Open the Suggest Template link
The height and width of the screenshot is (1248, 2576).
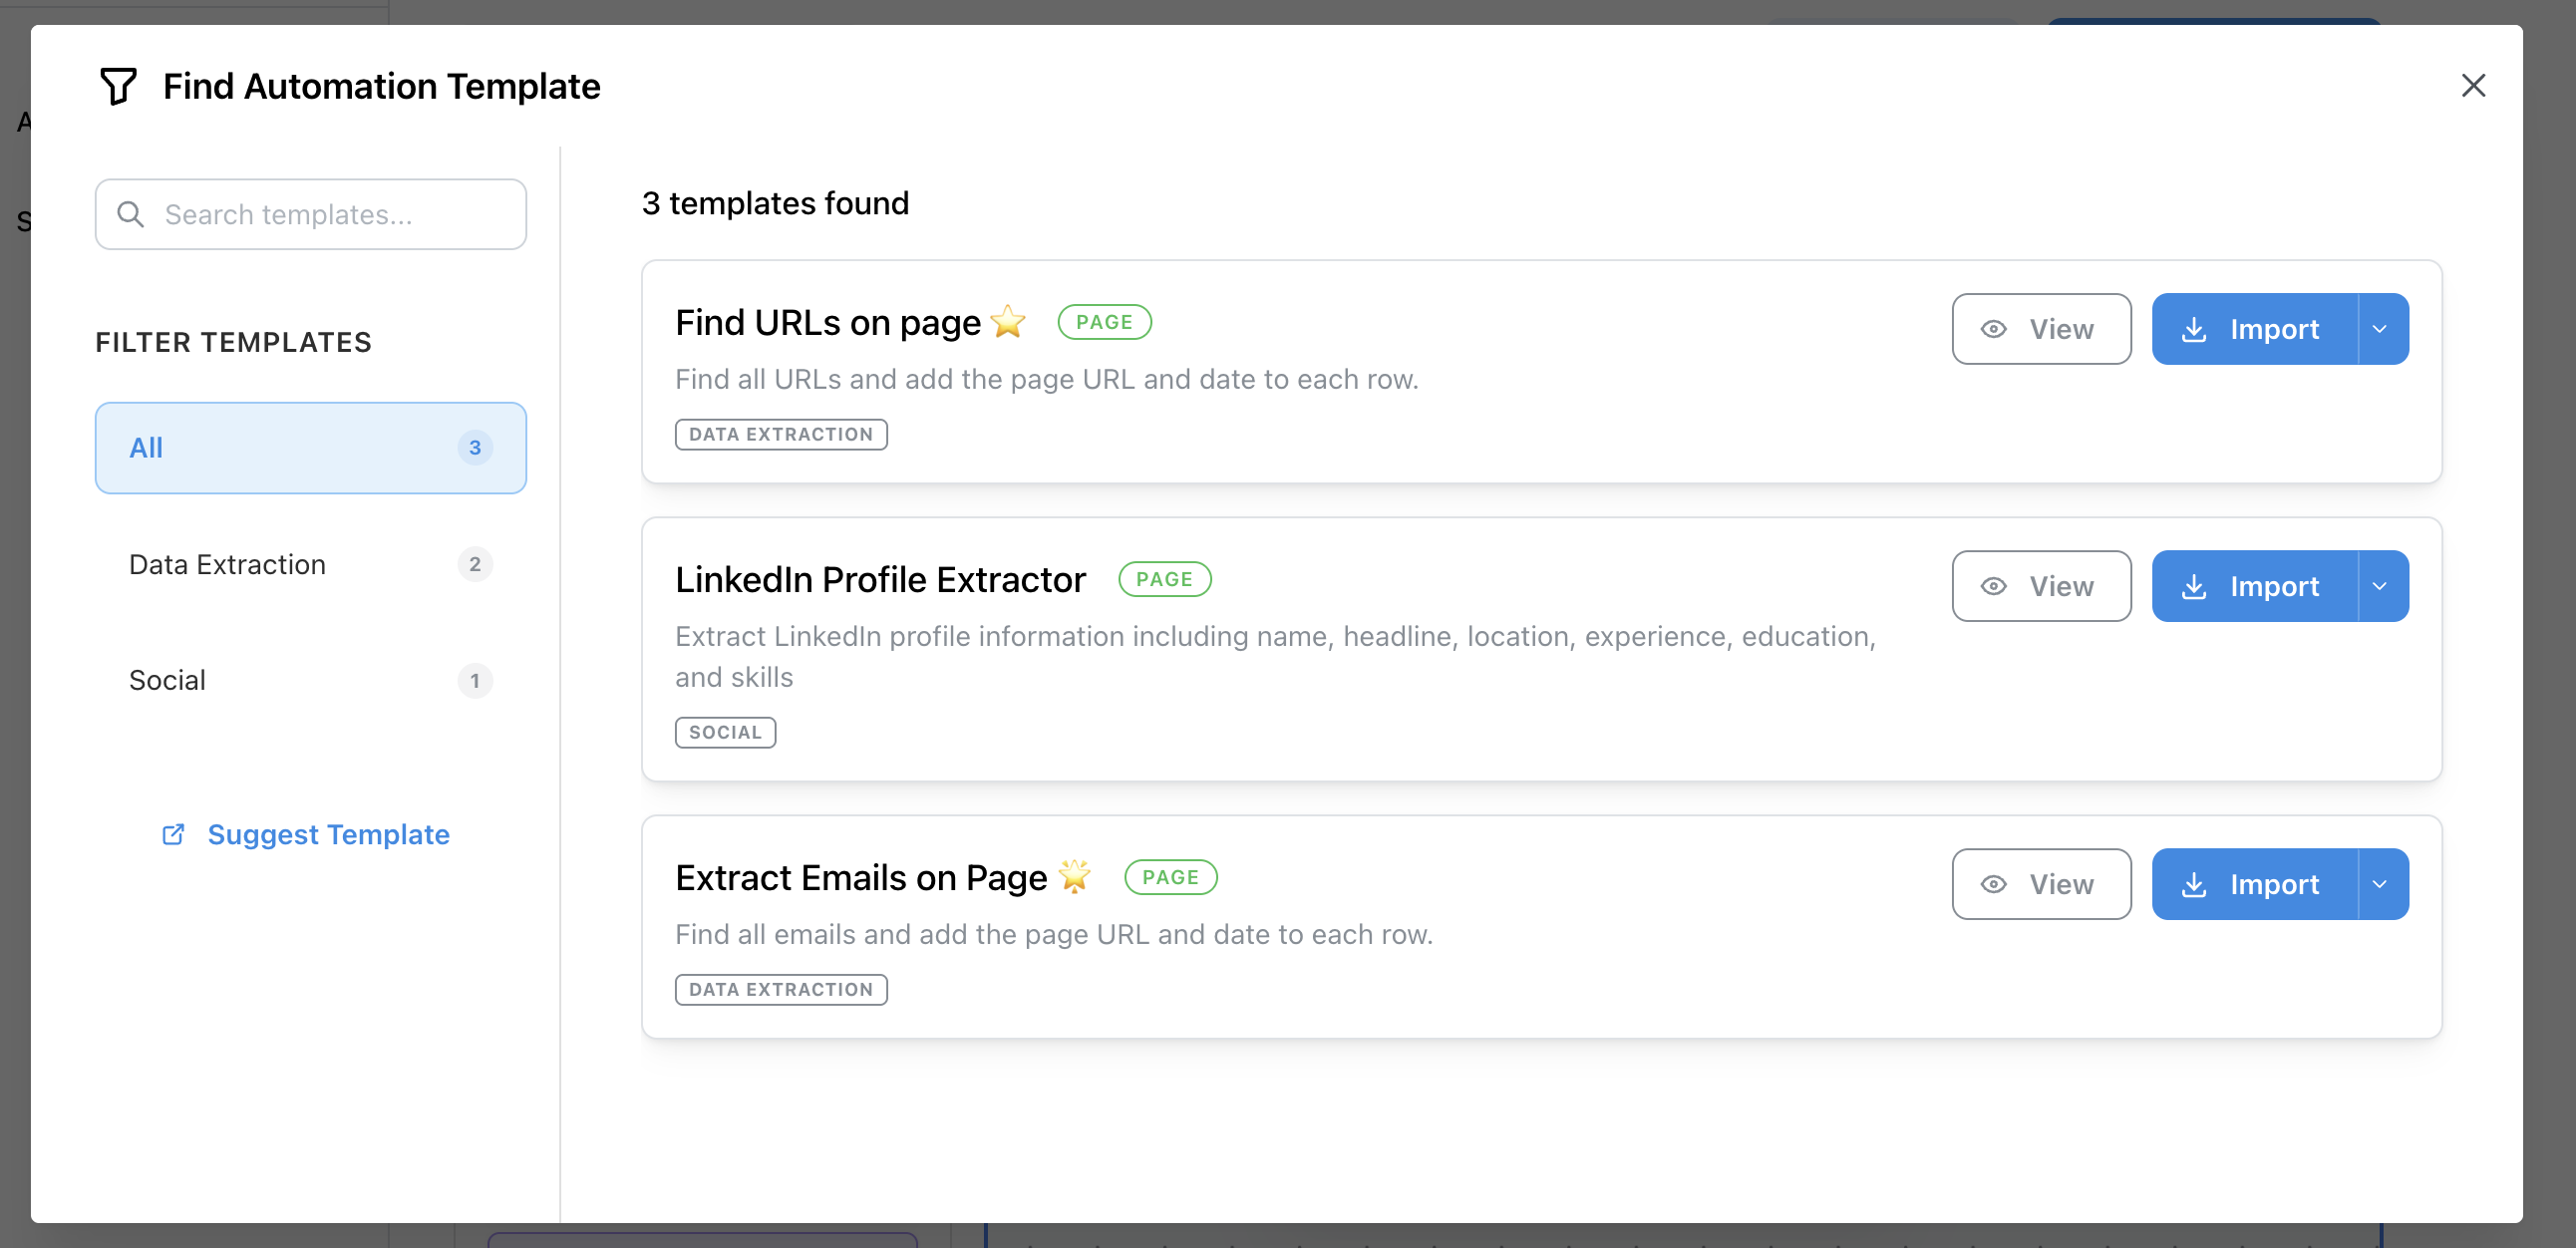[328, 834]
